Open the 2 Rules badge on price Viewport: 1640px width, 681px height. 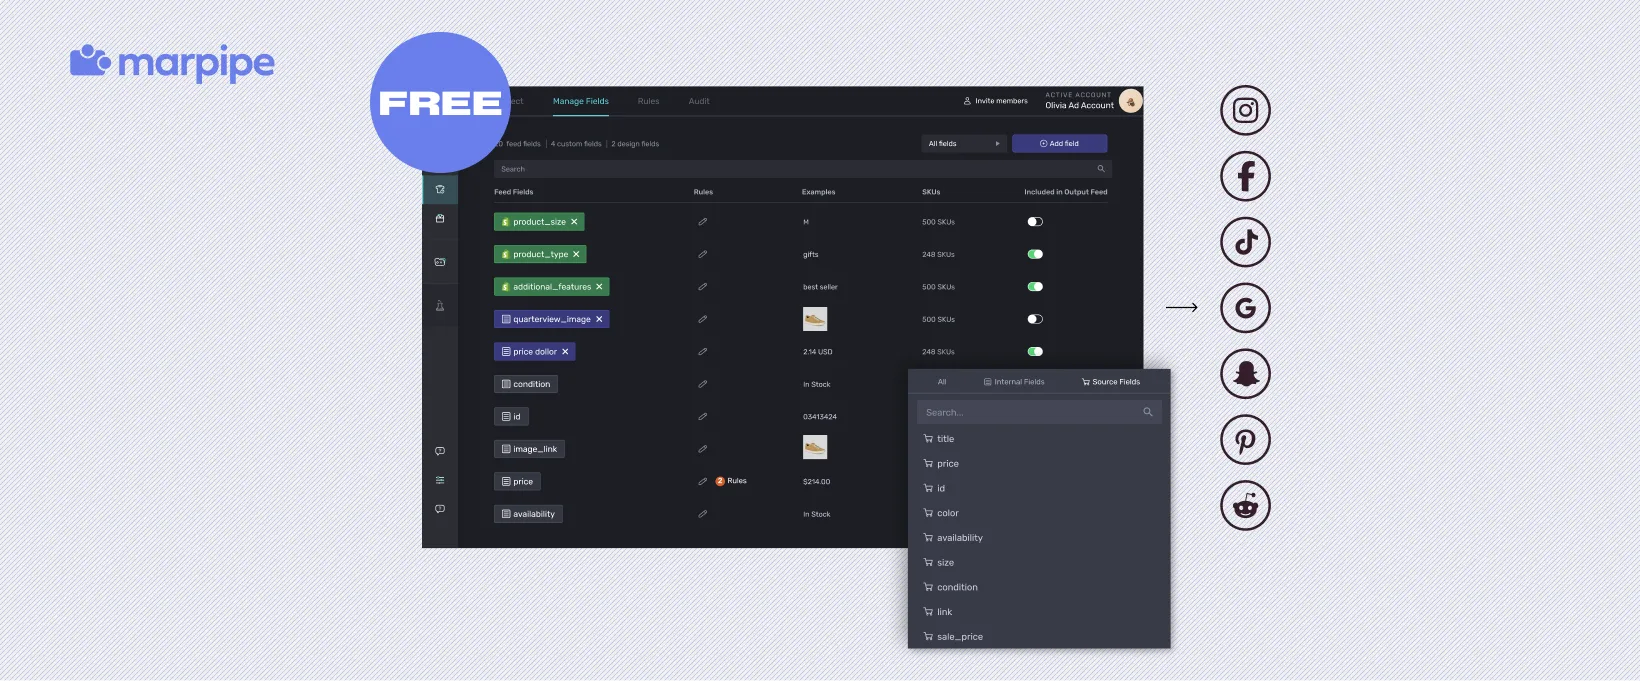(x=731, y=481)
